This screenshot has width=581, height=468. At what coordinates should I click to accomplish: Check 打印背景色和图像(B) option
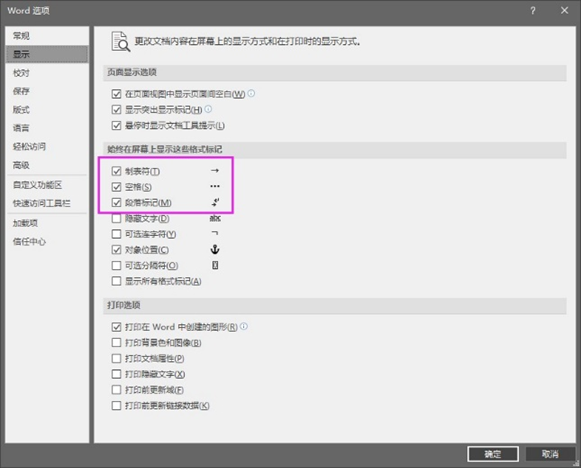coord(116,342)
